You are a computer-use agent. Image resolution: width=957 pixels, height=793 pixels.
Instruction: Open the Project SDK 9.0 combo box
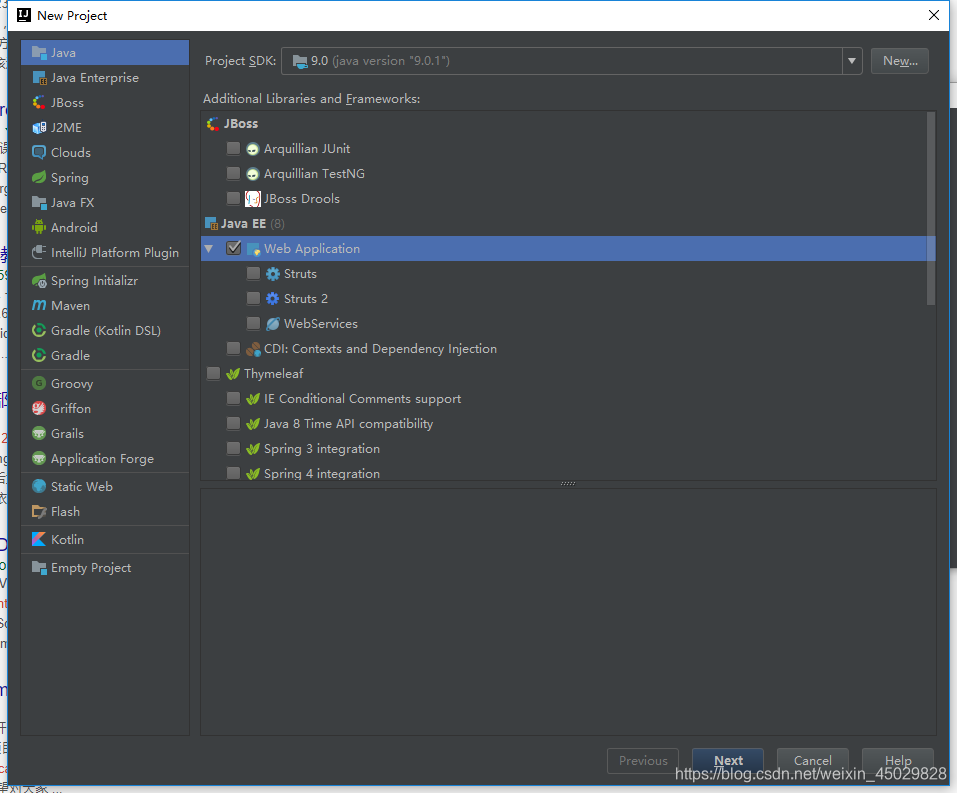pyautogui.click(x=571, y=61)
